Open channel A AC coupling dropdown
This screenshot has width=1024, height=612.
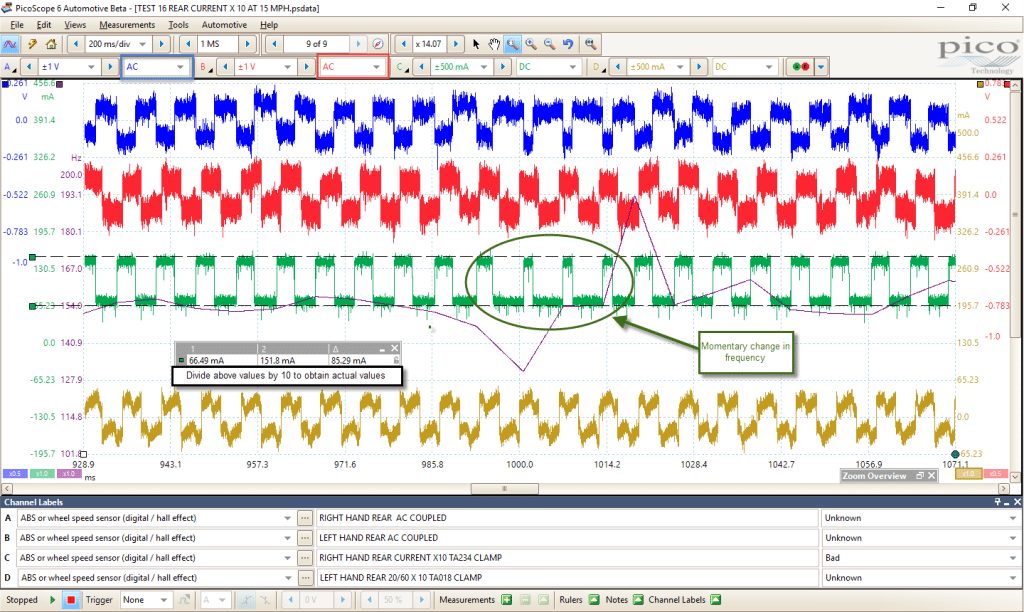[x=156, y=67]
